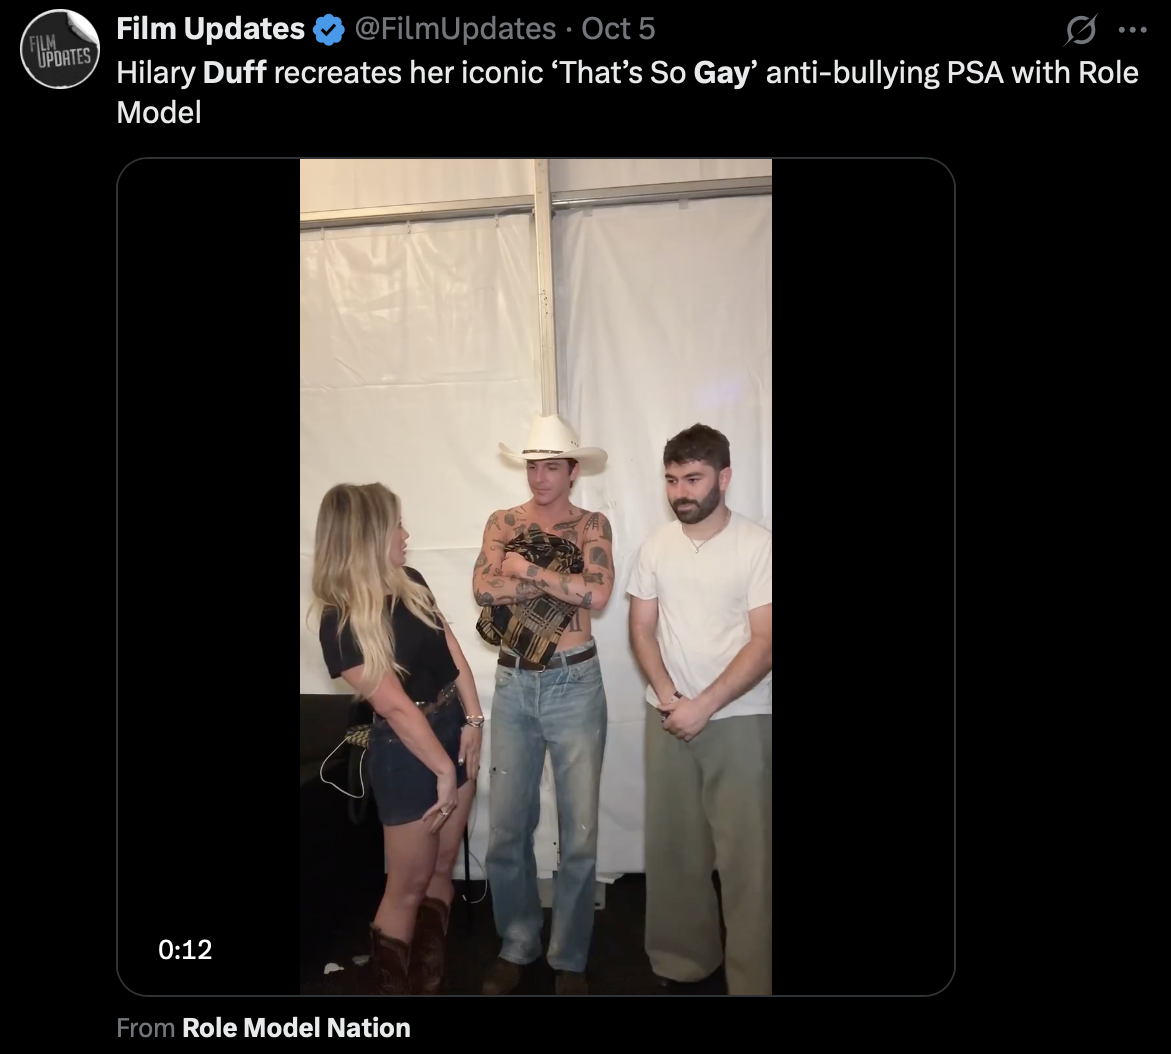Click the "0:12" video duration label
The height and width of the screenshot is (1054, 1171).
(185, 949)
